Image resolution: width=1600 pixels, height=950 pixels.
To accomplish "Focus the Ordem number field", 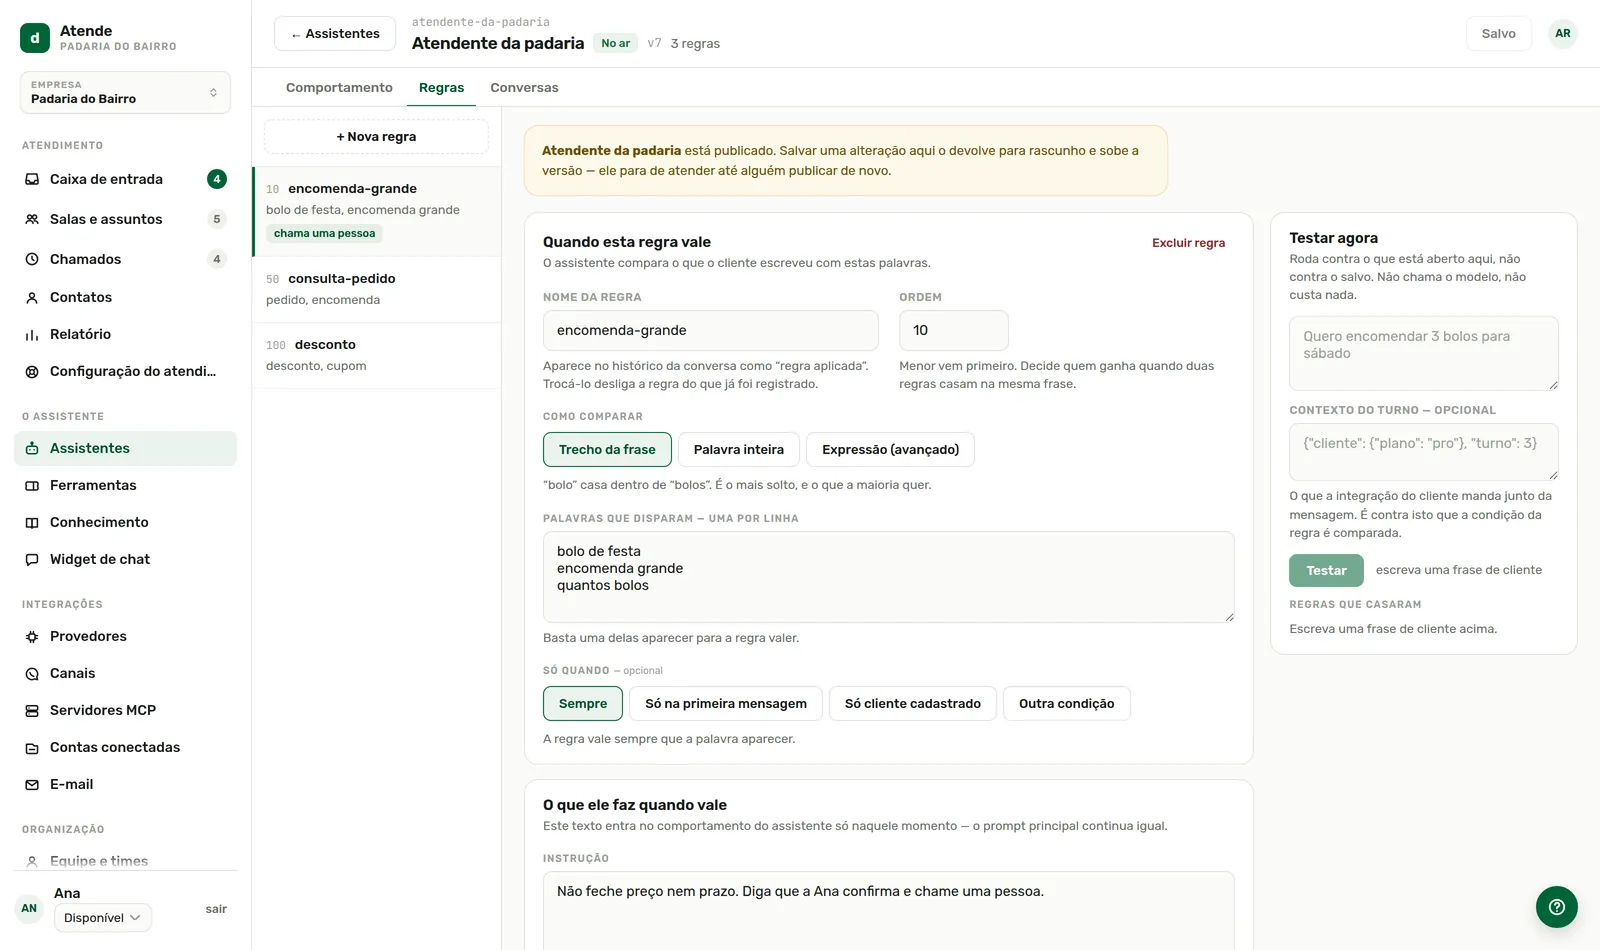I will tap(954, 330).
